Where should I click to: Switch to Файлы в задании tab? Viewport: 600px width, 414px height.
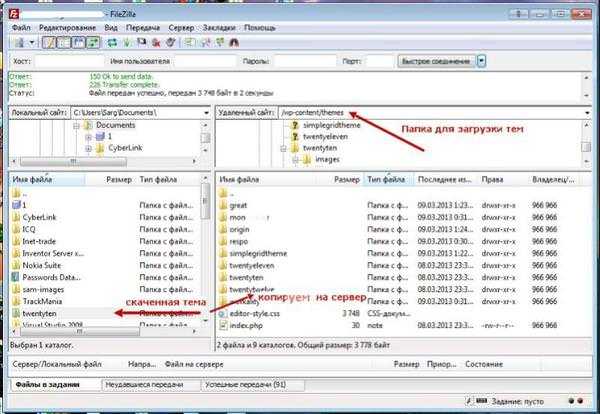coord(47,385)
